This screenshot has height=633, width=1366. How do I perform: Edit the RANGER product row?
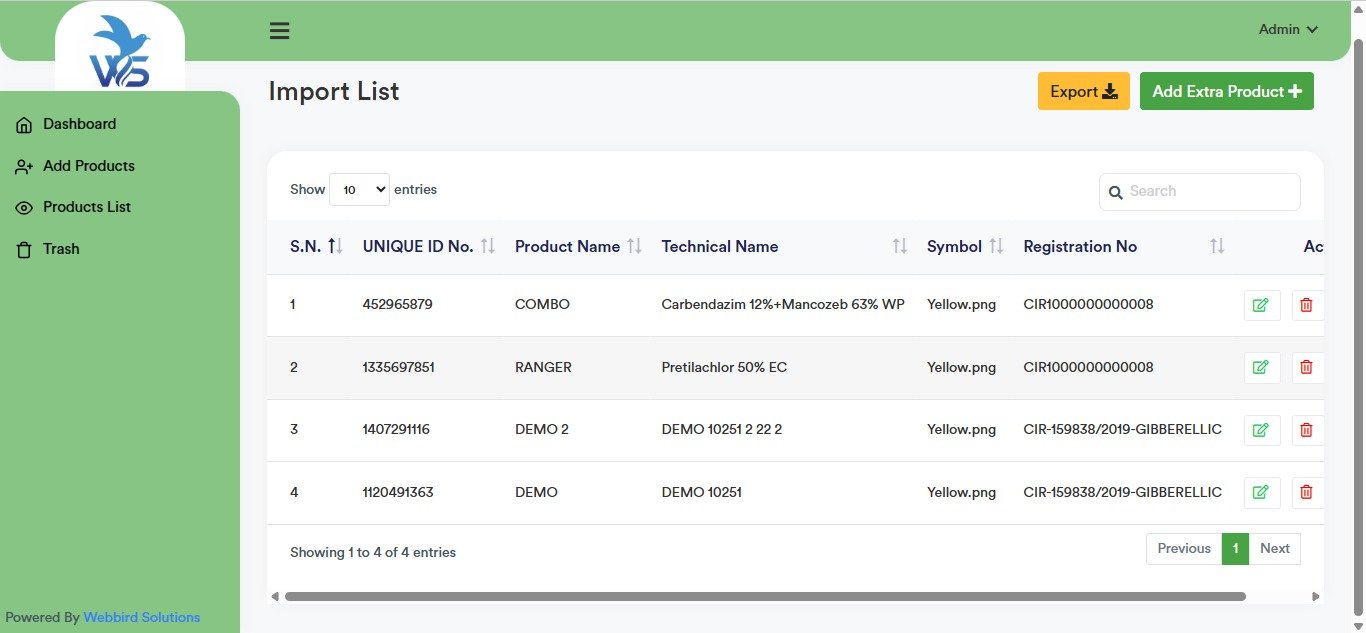coord(1261,368)
